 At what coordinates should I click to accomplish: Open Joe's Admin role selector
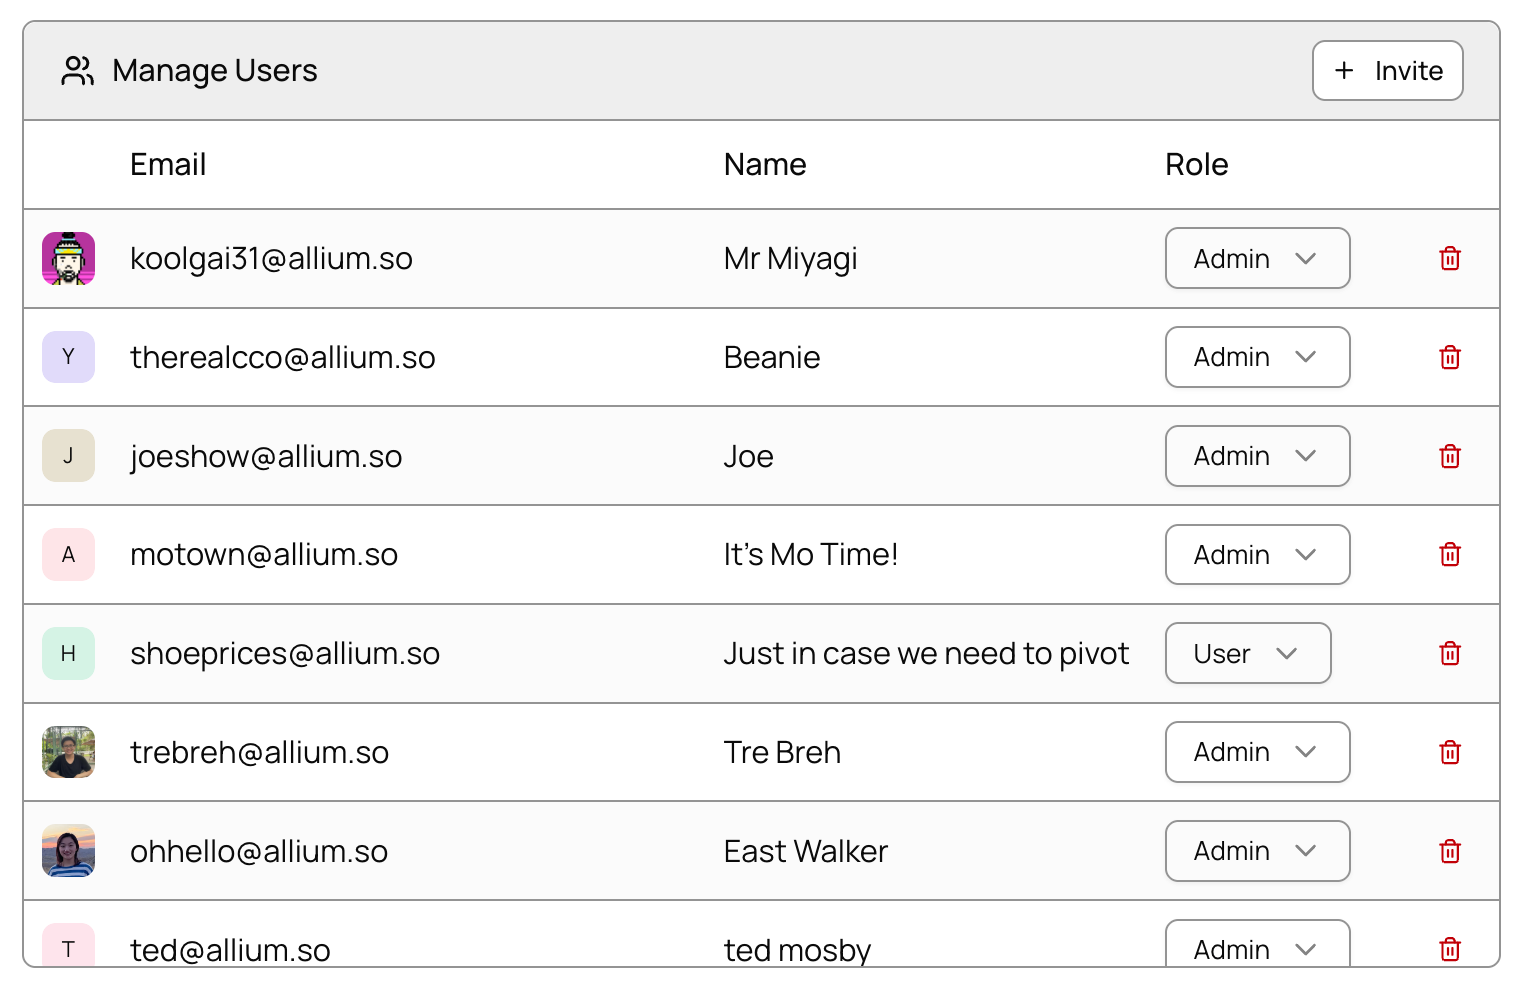click(1257, 456)
